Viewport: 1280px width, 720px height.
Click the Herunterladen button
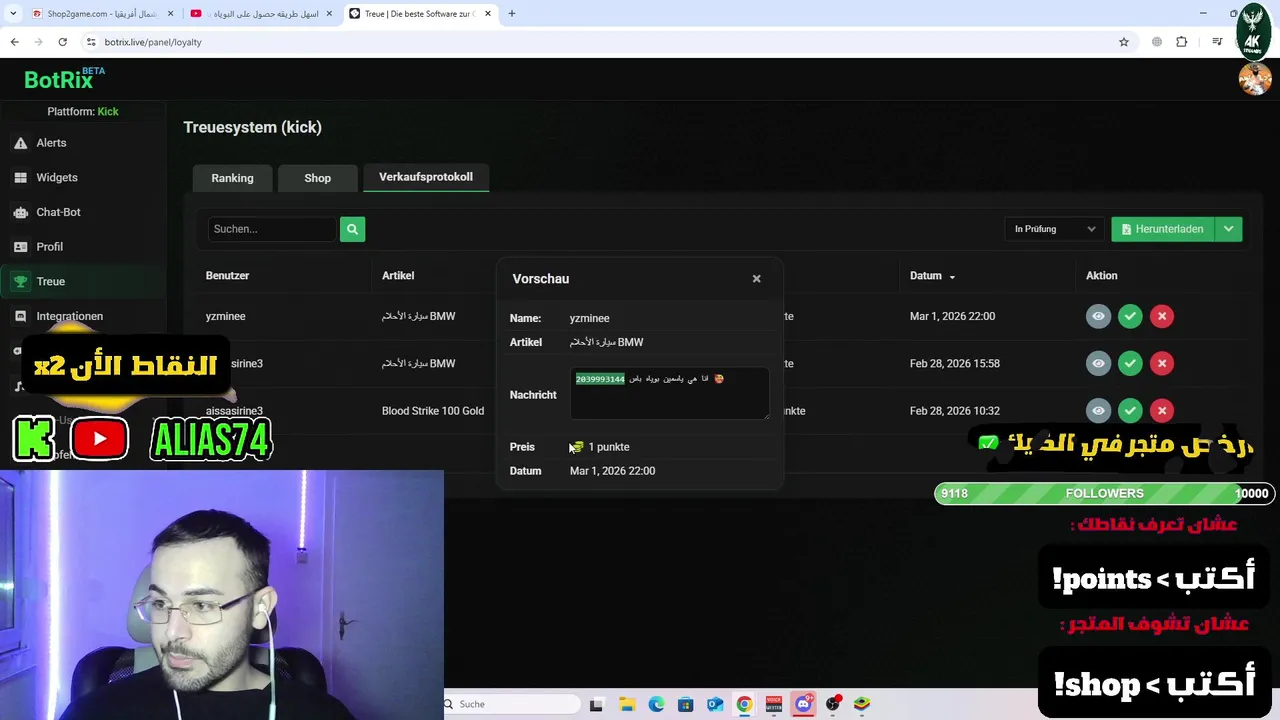pos(1163,229)
